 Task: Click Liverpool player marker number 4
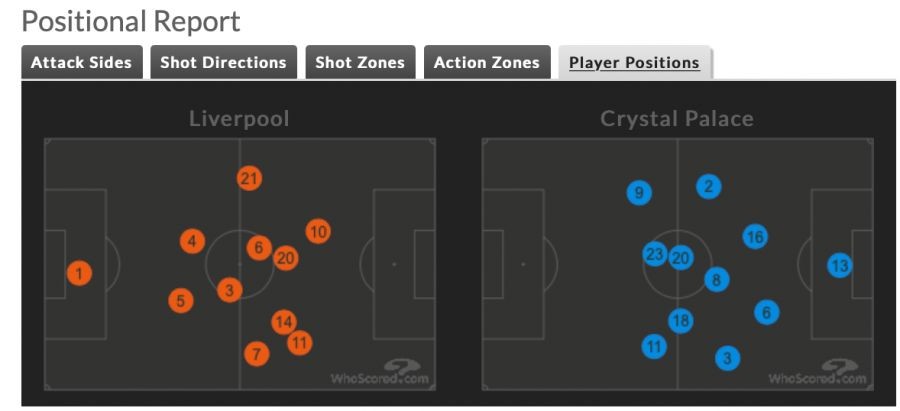coord(193,241)
